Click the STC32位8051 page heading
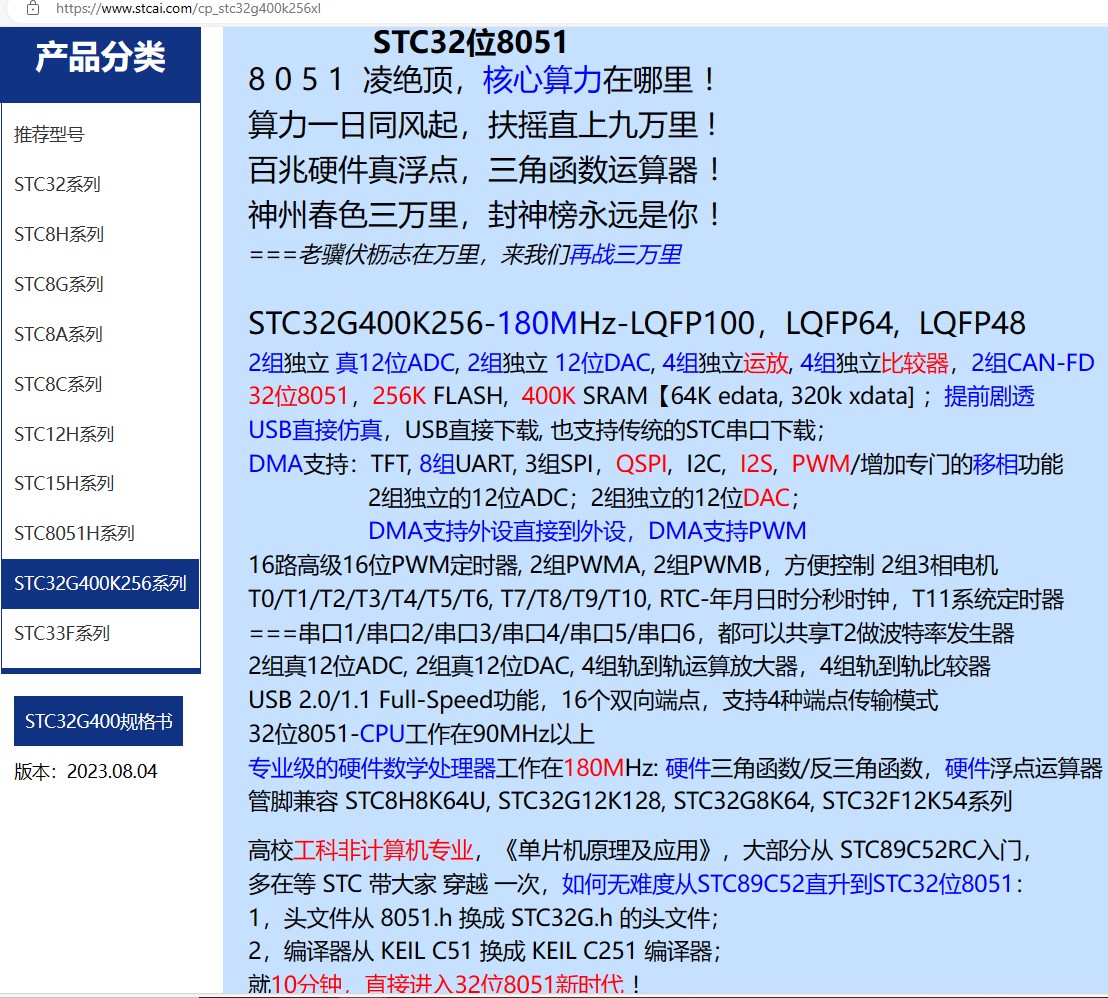The height and width of the screenshot is (998, 1108). (x=470, y=42)
